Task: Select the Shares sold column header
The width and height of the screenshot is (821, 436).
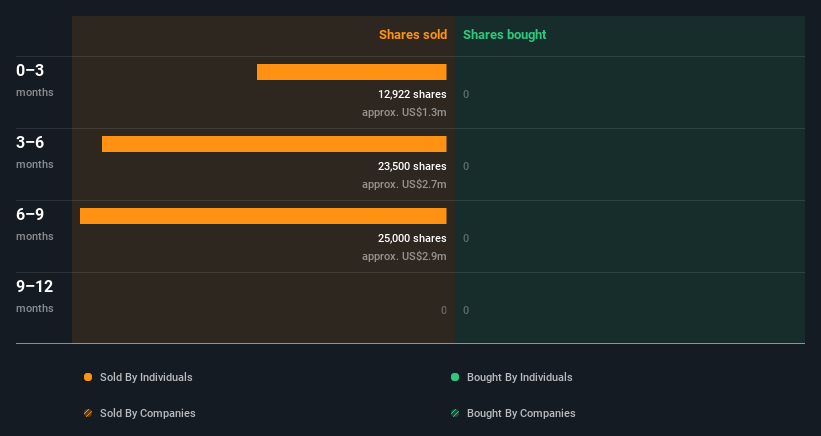Action: [x=413, y=35]
